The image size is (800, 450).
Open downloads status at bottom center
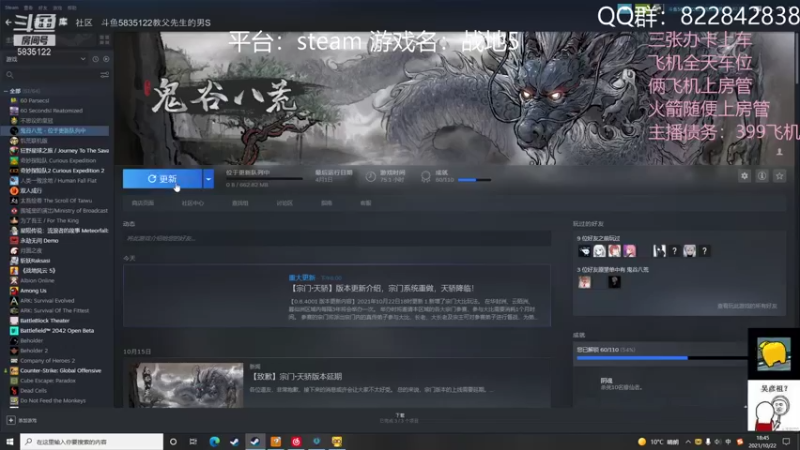(399, 418)
